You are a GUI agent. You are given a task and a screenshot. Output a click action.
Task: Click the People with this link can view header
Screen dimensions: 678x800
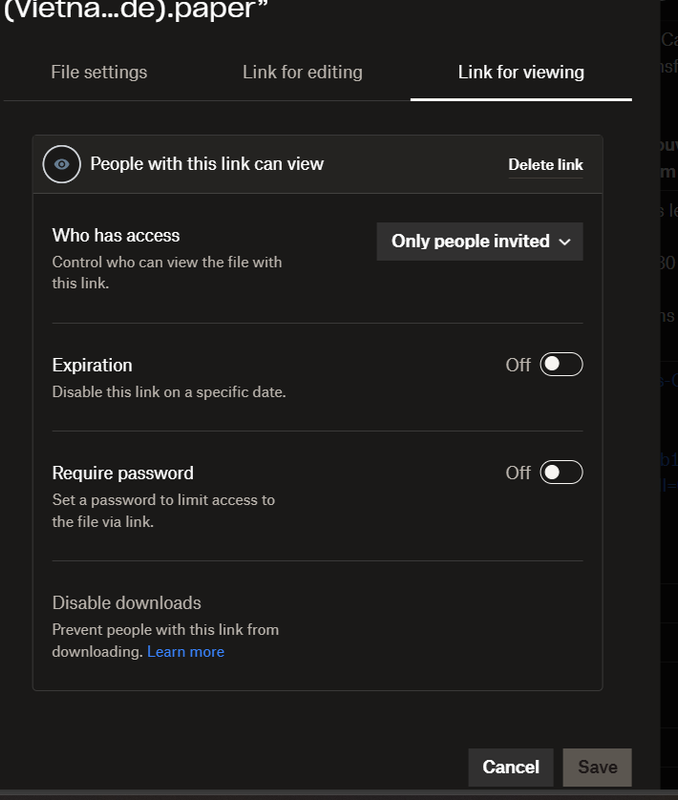pyautogui.click(x=207, y=164)
